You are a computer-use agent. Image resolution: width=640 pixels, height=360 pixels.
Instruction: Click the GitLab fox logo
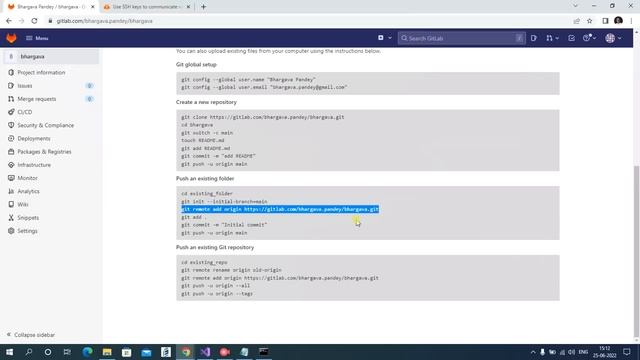(x=11, y=38)
